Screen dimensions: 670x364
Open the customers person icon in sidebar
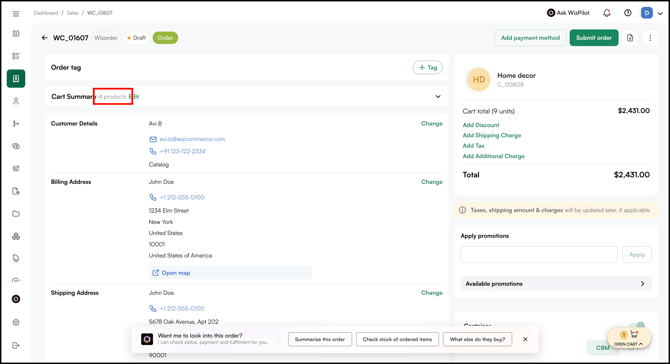16,101
